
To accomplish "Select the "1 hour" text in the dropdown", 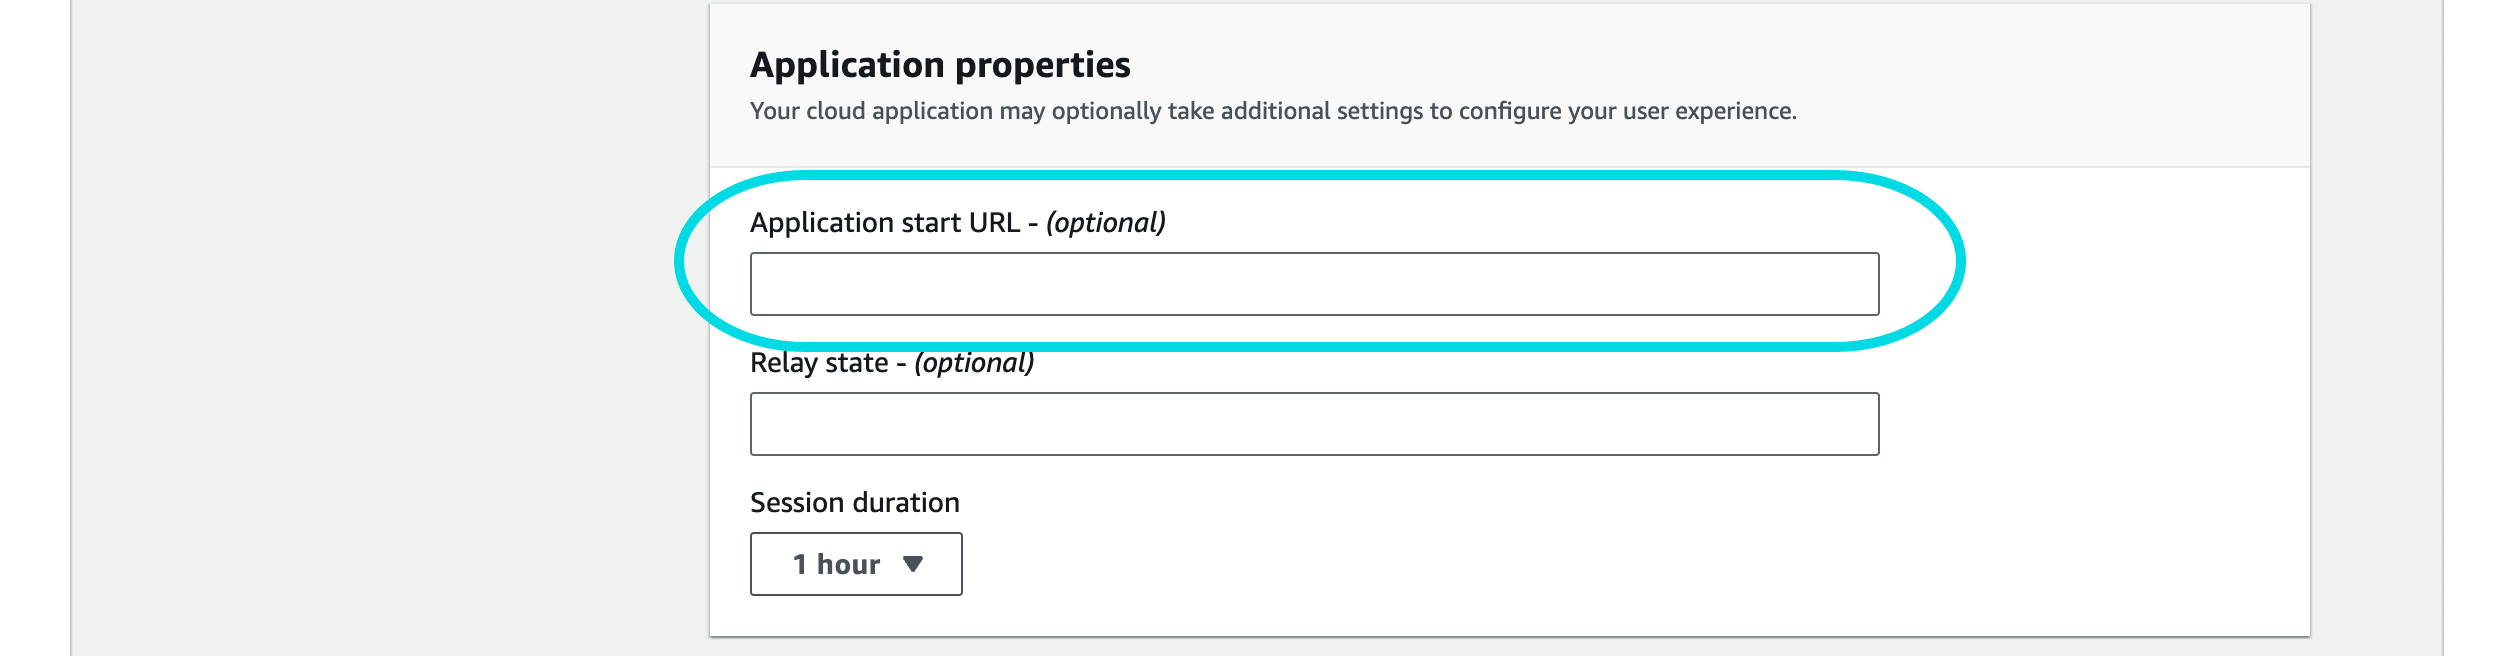I will (x=836, y=564).
